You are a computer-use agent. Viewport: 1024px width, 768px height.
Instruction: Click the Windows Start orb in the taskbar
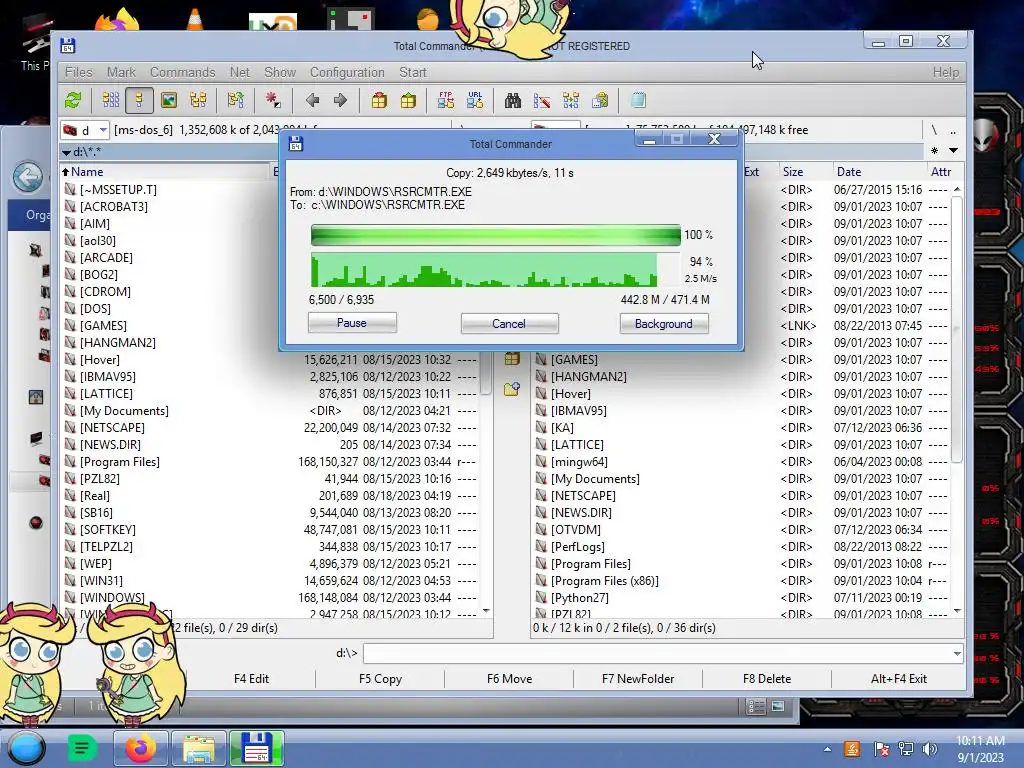pyautogui.click(x=26, y=748)
